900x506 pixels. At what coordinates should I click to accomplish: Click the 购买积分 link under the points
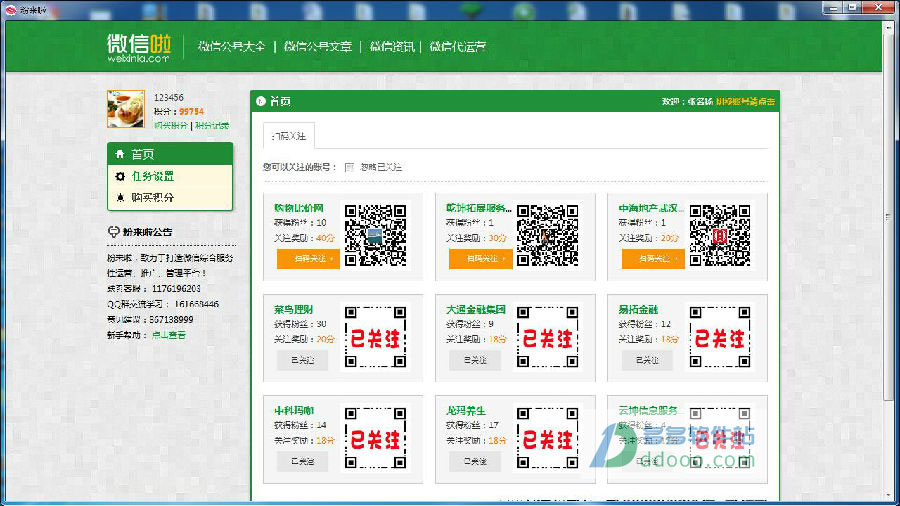pyautogui.click(x=170, y=125)
